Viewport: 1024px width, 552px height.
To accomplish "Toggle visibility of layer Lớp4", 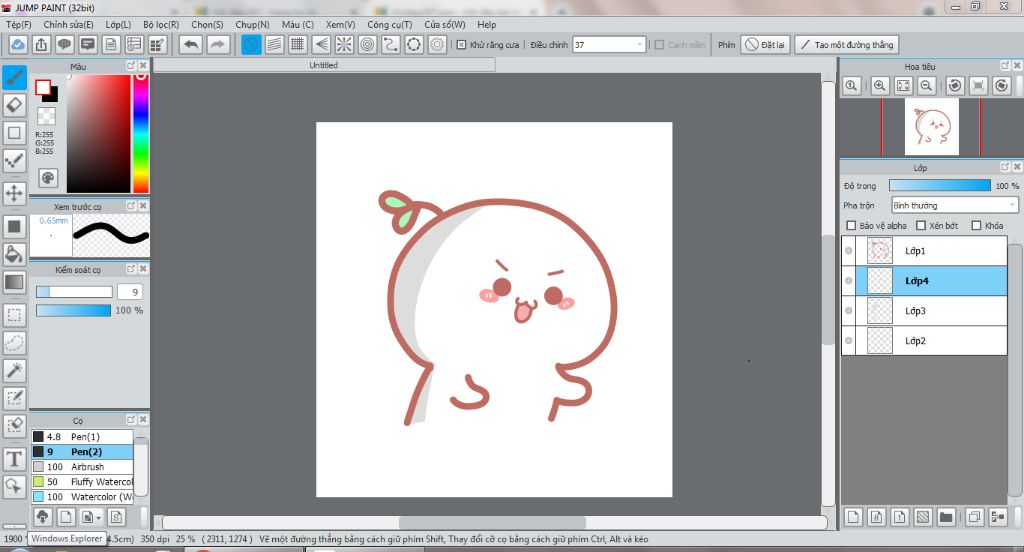I will tap(848, 281).
